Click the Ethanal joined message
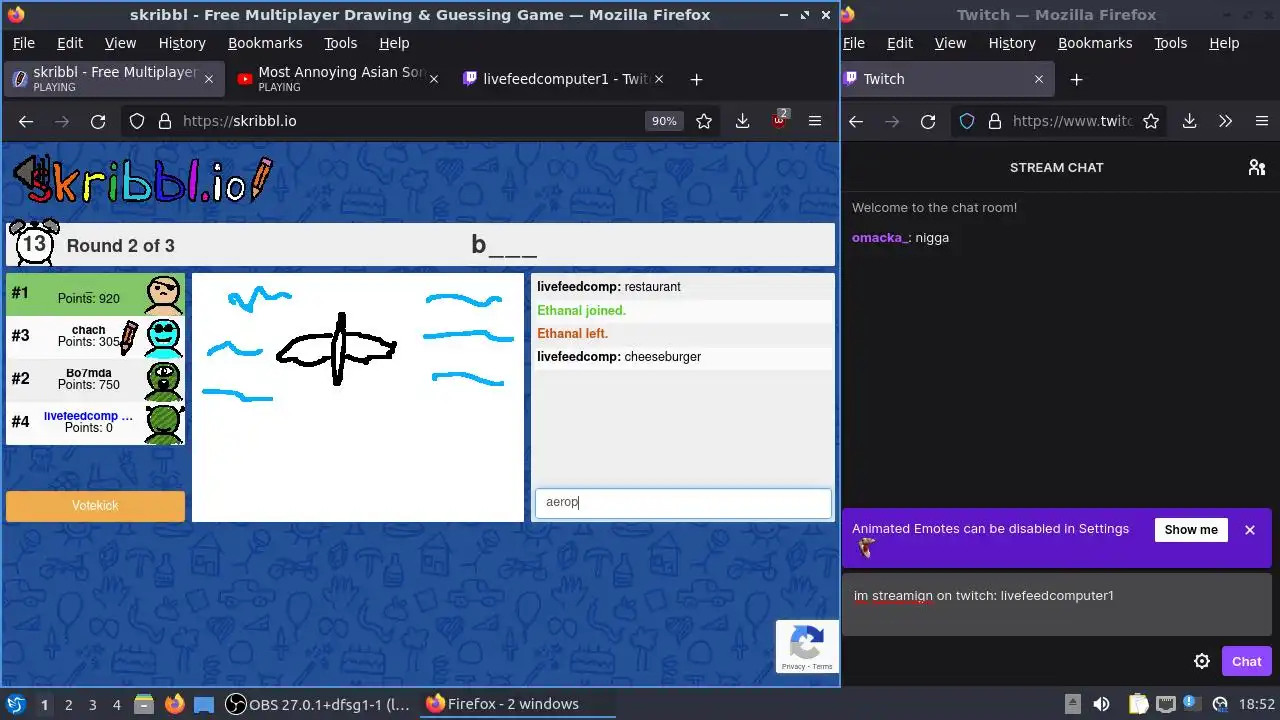The height and width of the screenshot is (720, 1280). pos(683,311)
